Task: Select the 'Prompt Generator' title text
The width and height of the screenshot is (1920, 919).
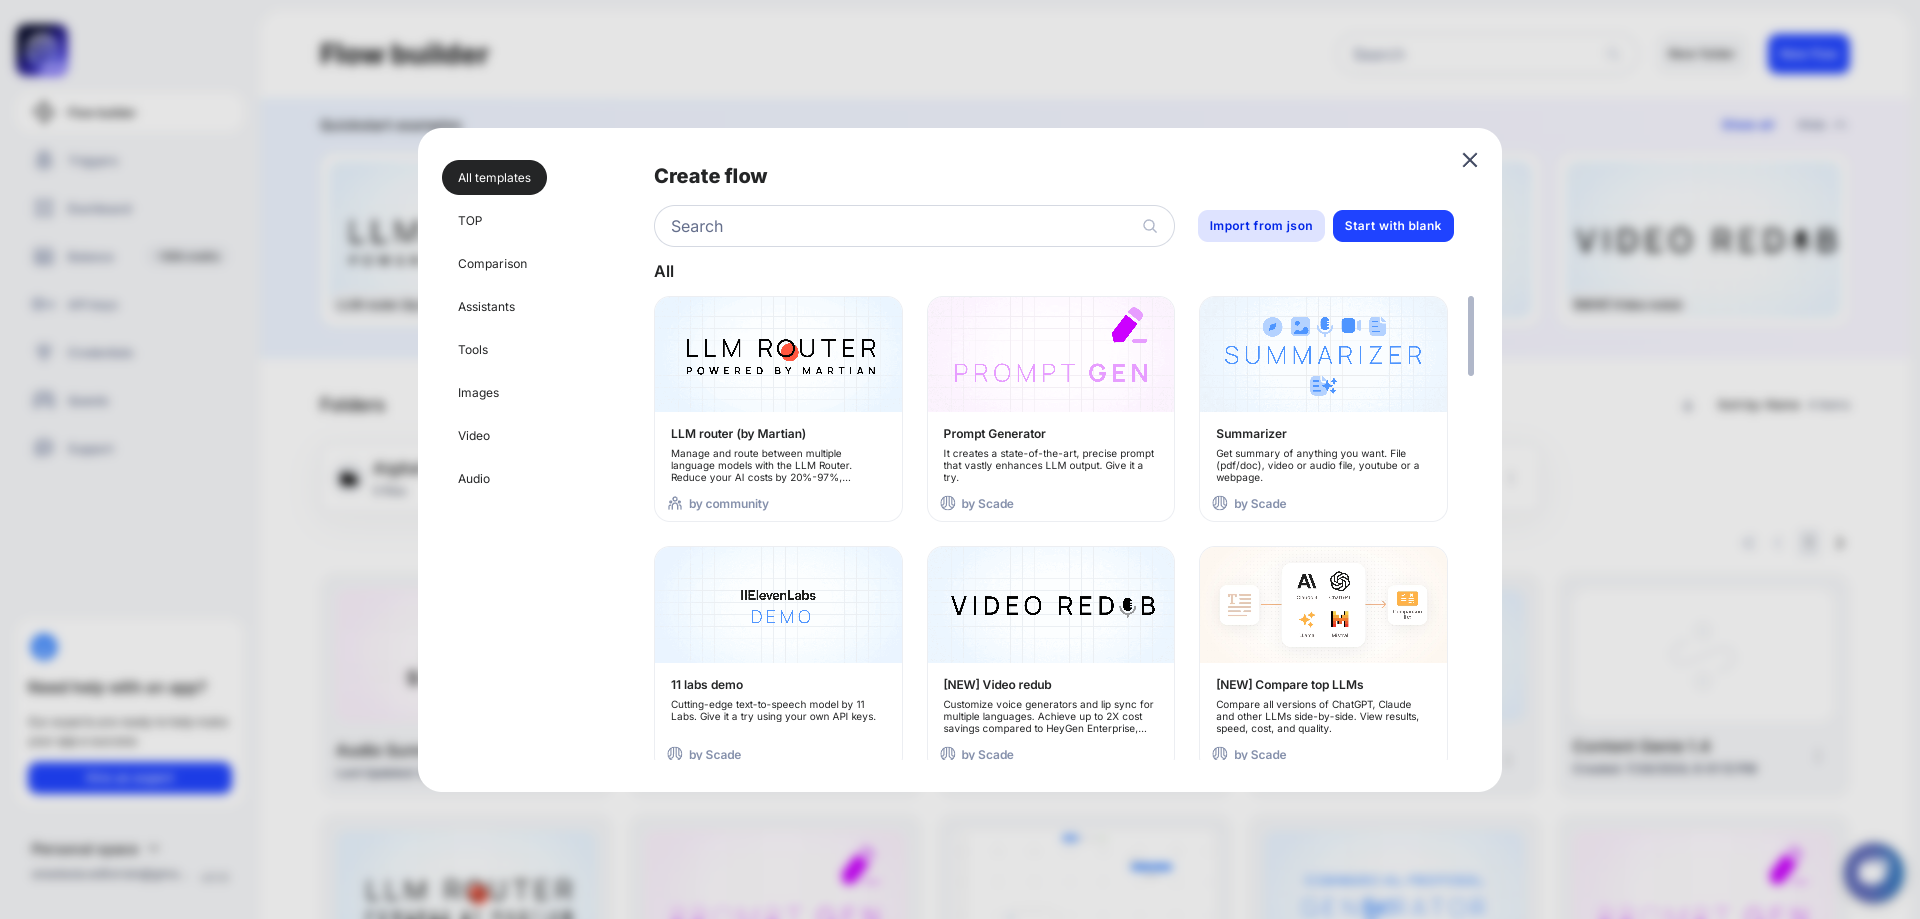Action: (x=994, y=434)
